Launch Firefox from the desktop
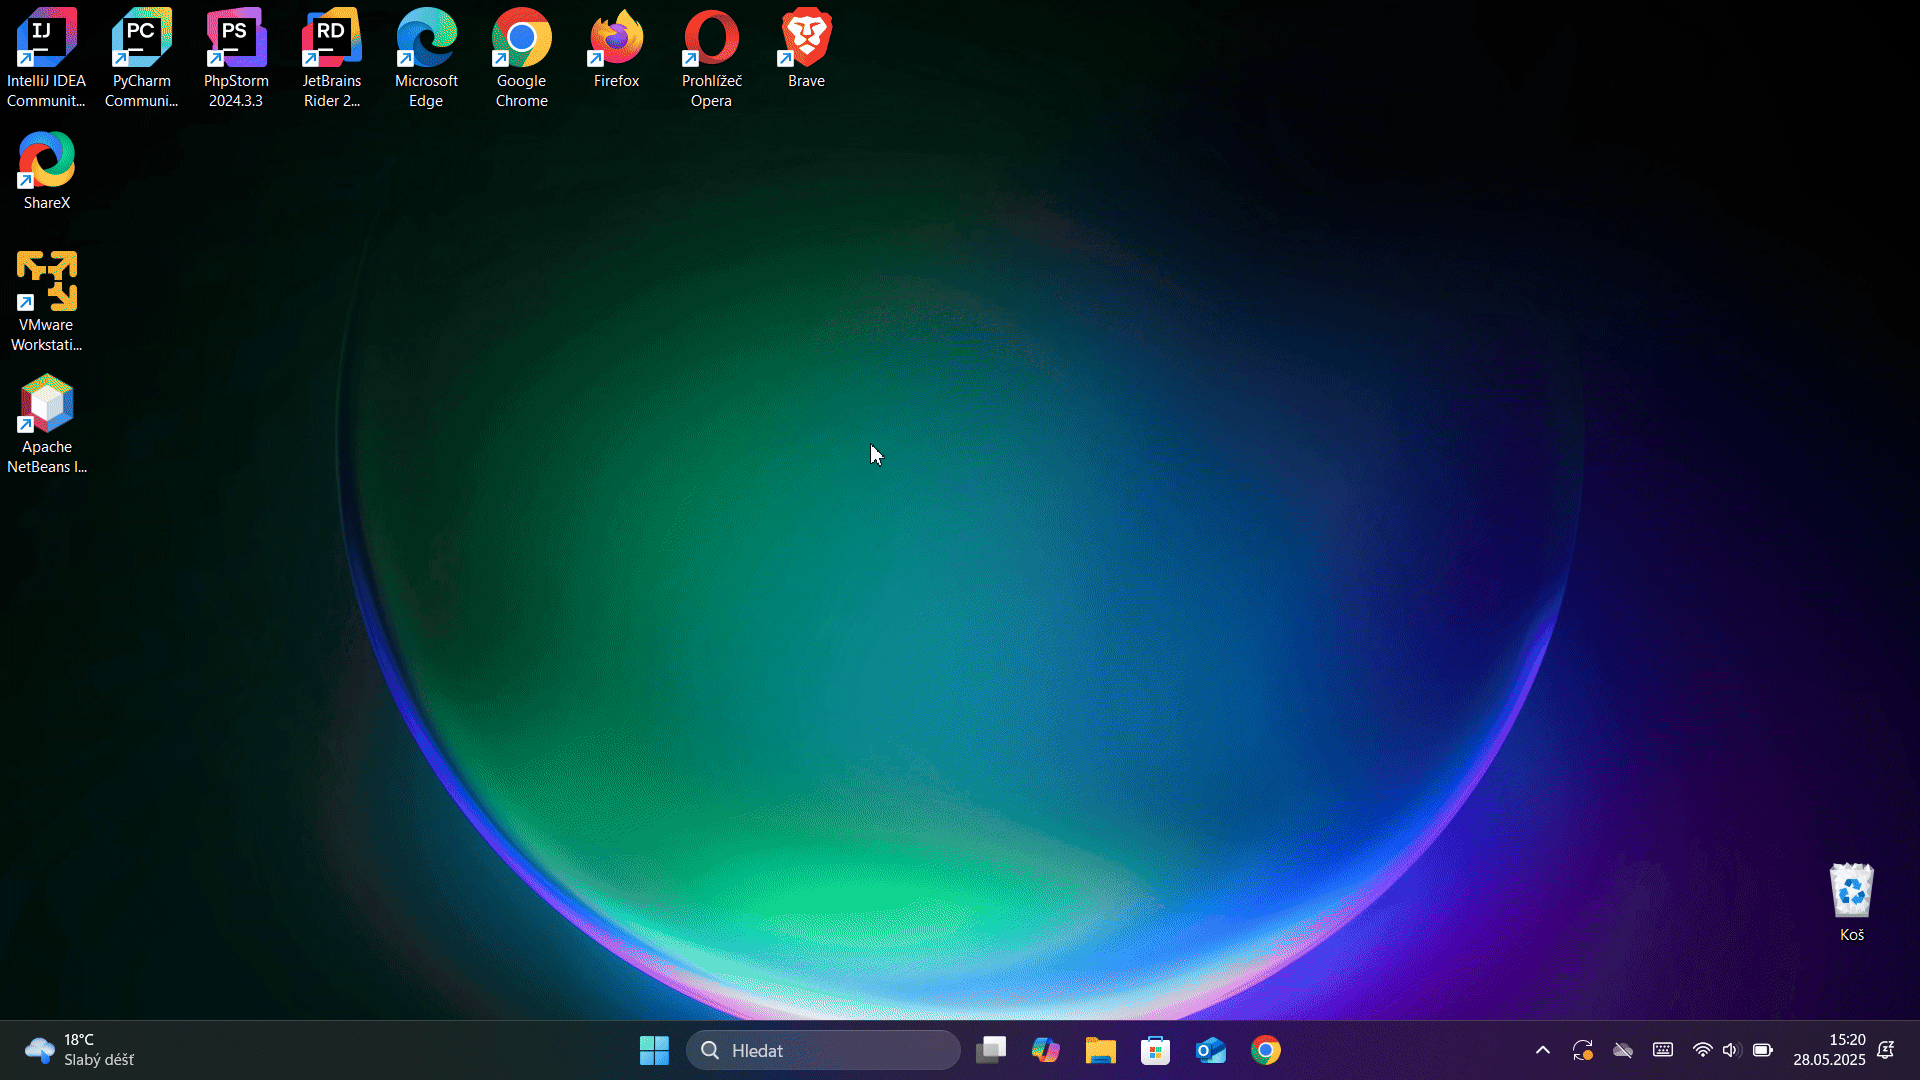The width and height of the screenshot is (1920, 1080). (615, 40)
